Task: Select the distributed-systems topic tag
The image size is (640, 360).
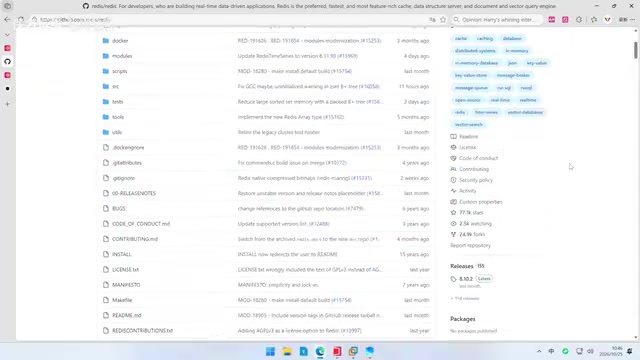Action: click(475, 51)
